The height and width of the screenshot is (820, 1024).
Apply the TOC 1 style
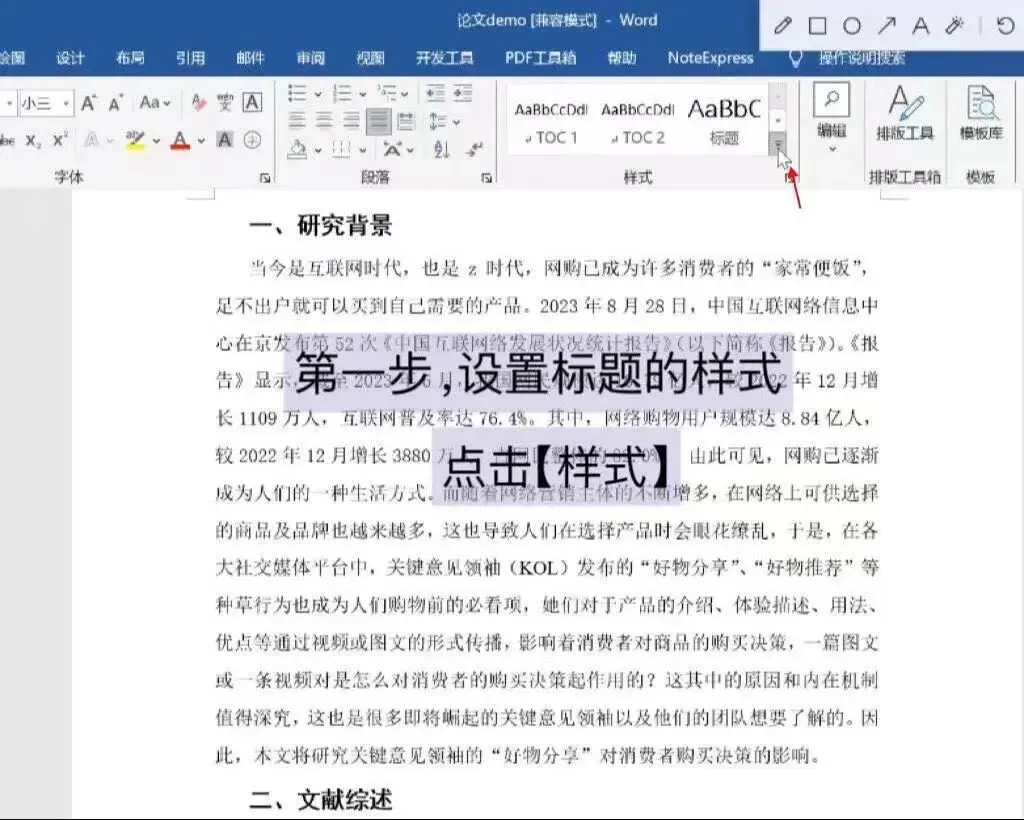(551, 122)
